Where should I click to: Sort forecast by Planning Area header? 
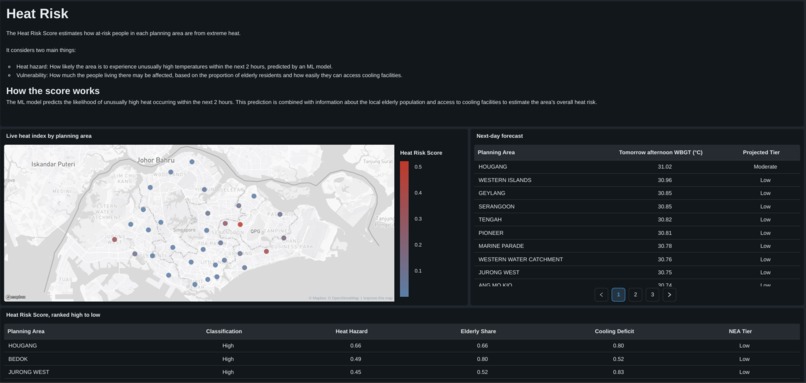(496, 153)
